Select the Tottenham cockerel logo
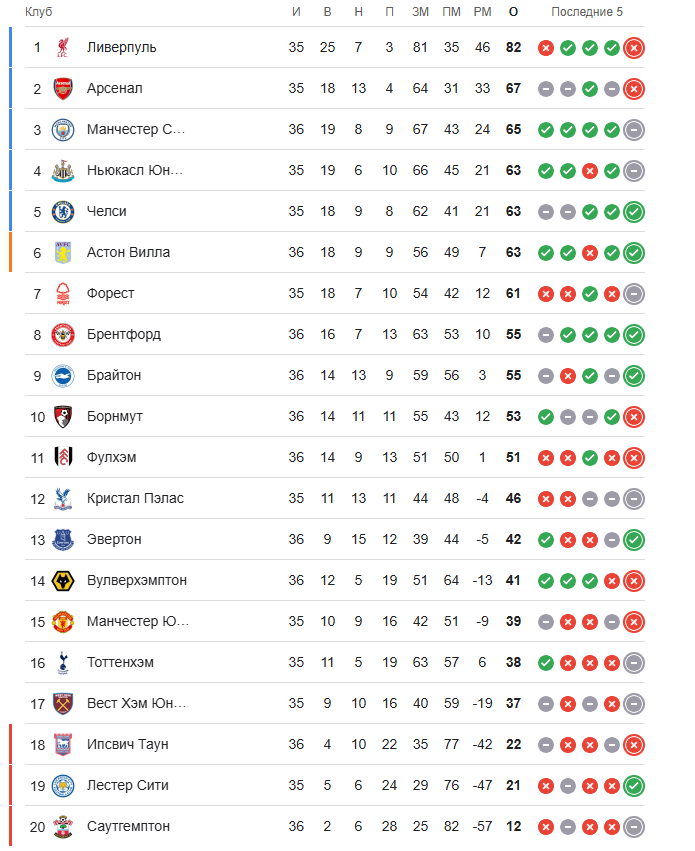Image resolution: width=695 pixels, height=851 pixels. [63, 662]
